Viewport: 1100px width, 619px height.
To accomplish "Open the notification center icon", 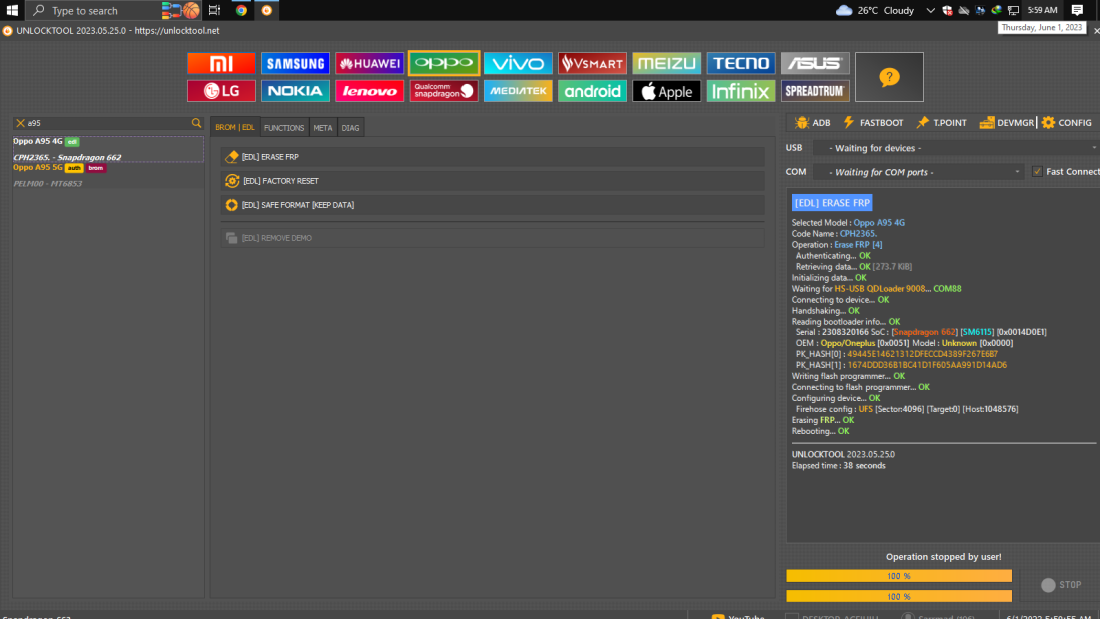I will coord(1078,10).
